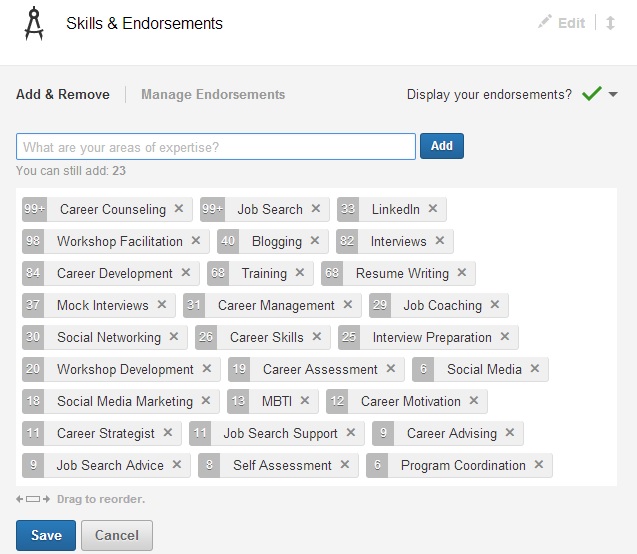Remove the Program Coordination skill
637x554 pixels.
click(x=539, y=465)
